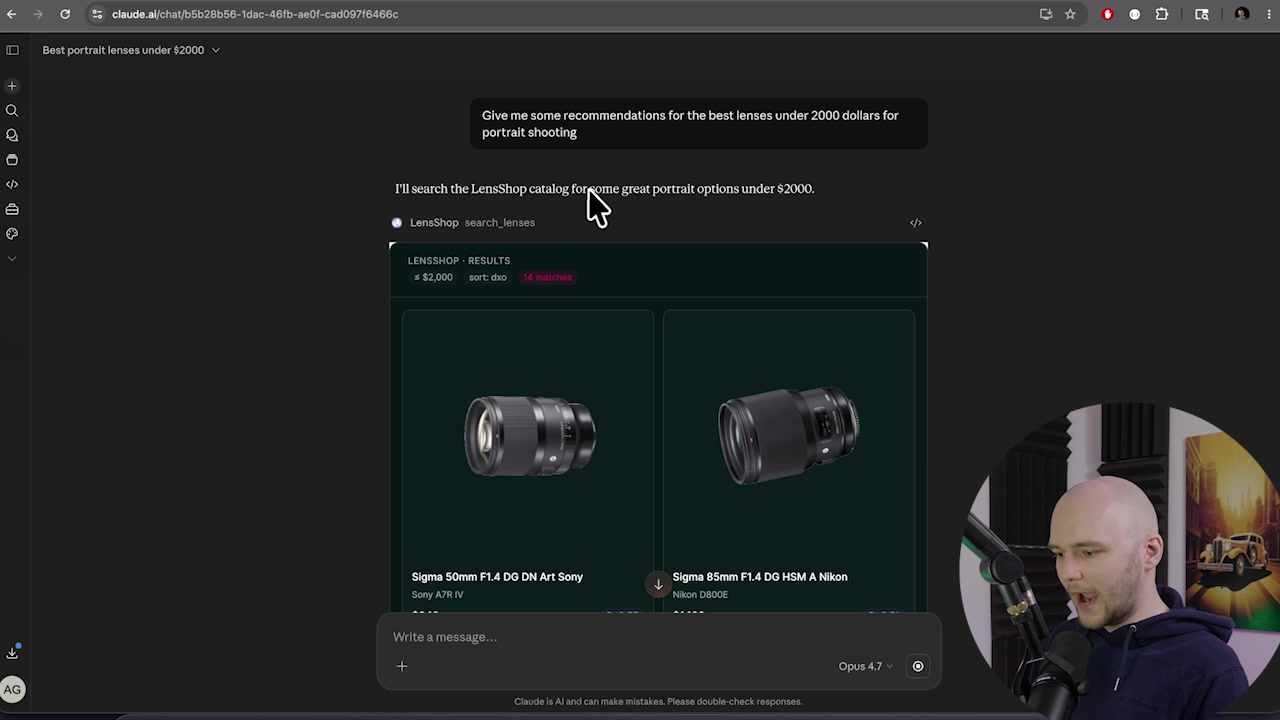Go back with browser back arrow
This screenshot has height=720, width=1280.
(x=12, y=14)
